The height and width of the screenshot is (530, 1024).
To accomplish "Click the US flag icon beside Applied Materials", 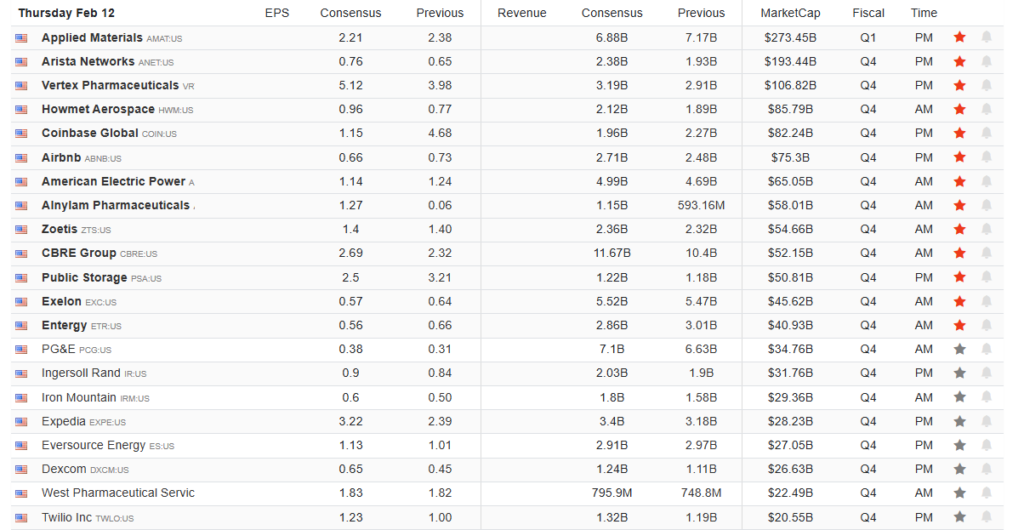I will pos(21,38).
